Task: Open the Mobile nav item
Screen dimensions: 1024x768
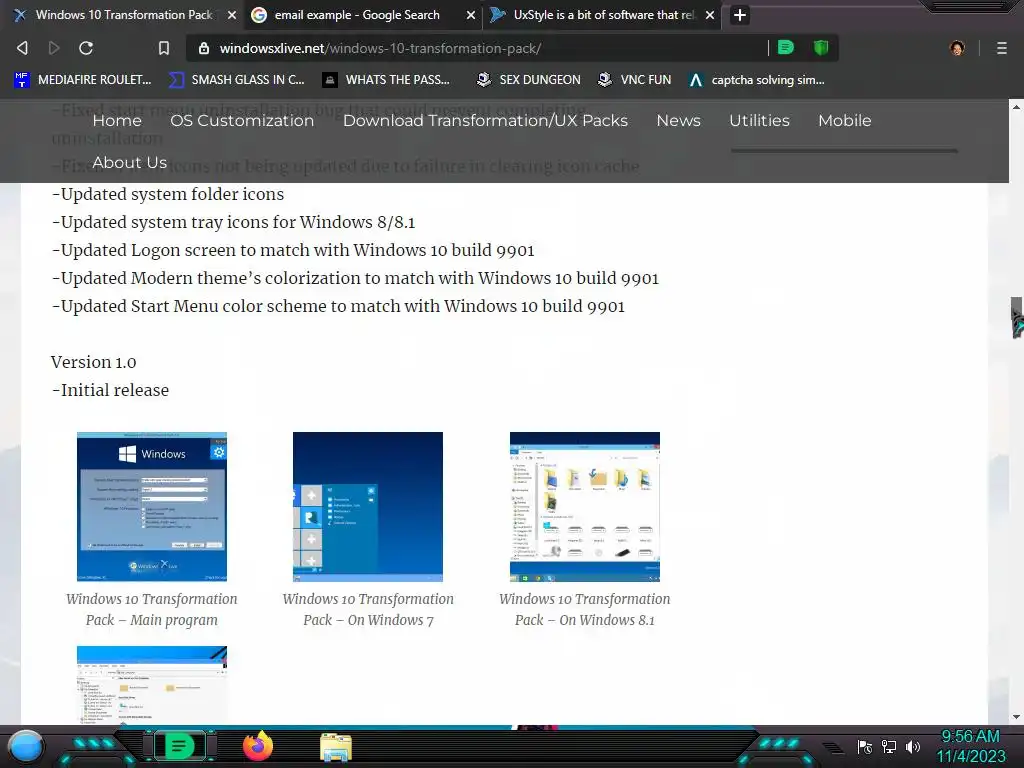Action: point(844,121)
